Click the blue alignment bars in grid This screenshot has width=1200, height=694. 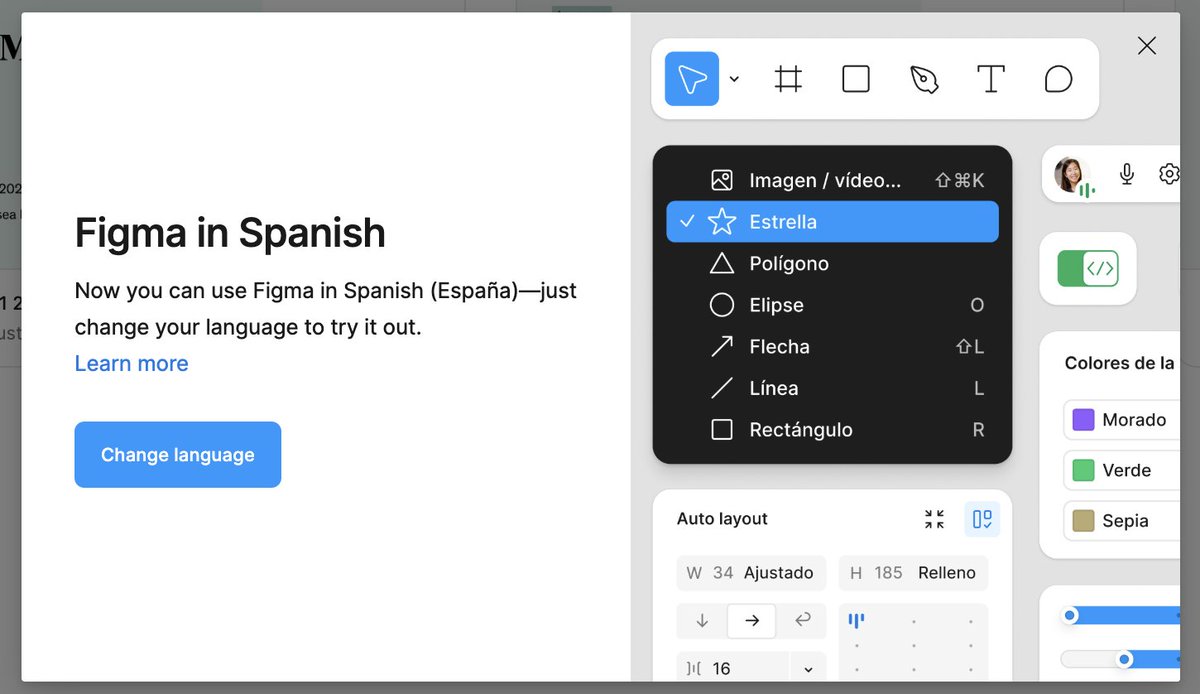[x=856, y=621]
